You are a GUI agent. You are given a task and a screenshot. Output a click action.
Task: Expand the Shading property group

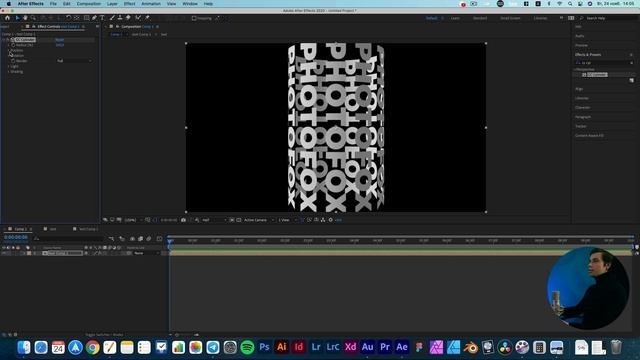(x=9, y=71)
